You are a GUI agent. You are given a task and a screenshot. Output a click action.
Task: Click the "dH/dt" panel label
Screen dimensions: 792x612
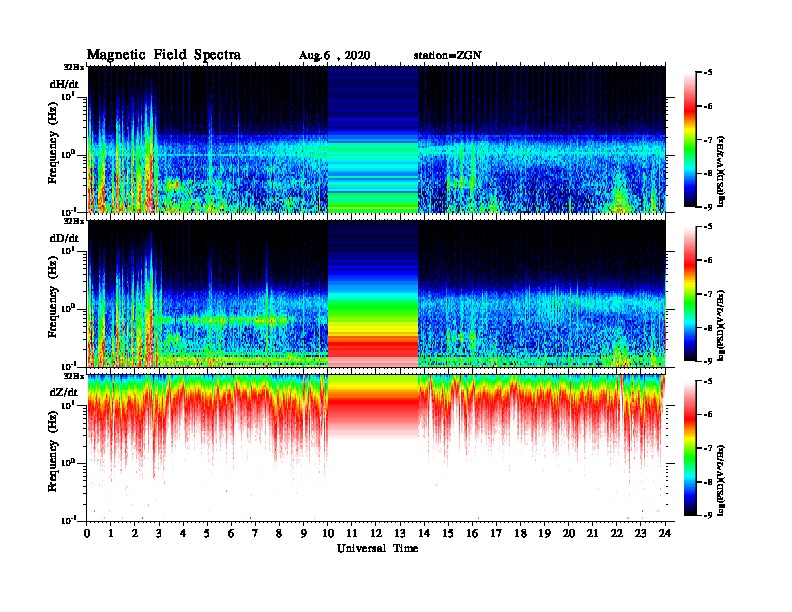tap(64, 84)
